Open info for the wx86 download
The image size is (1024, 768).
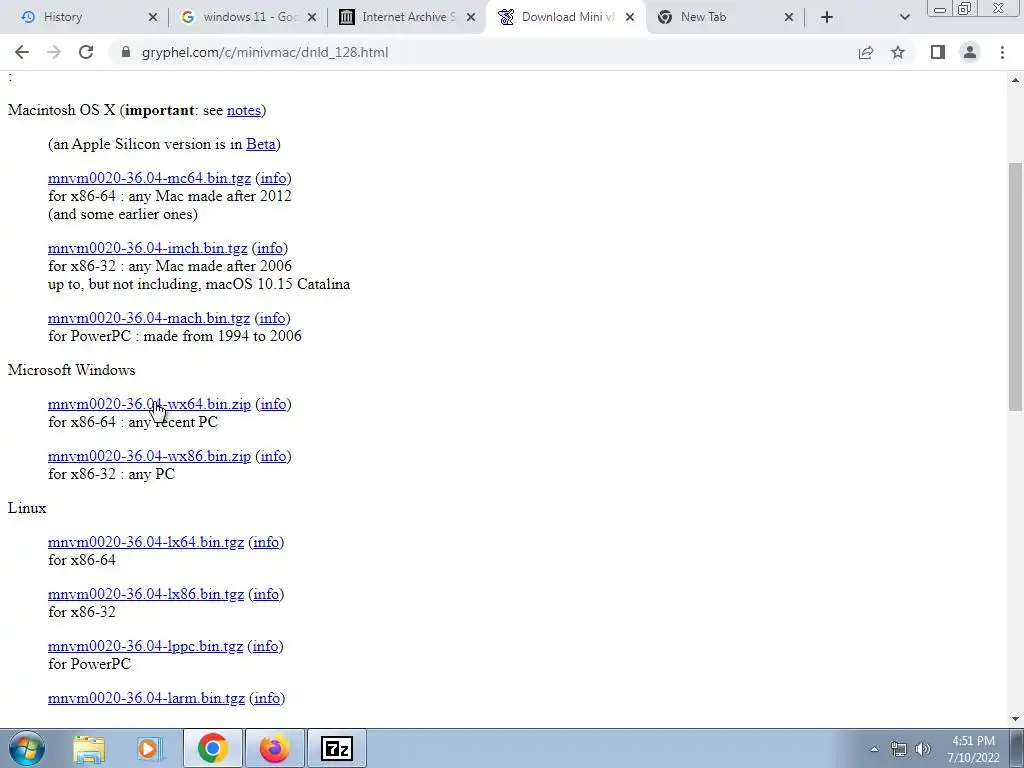pos(273,456)
